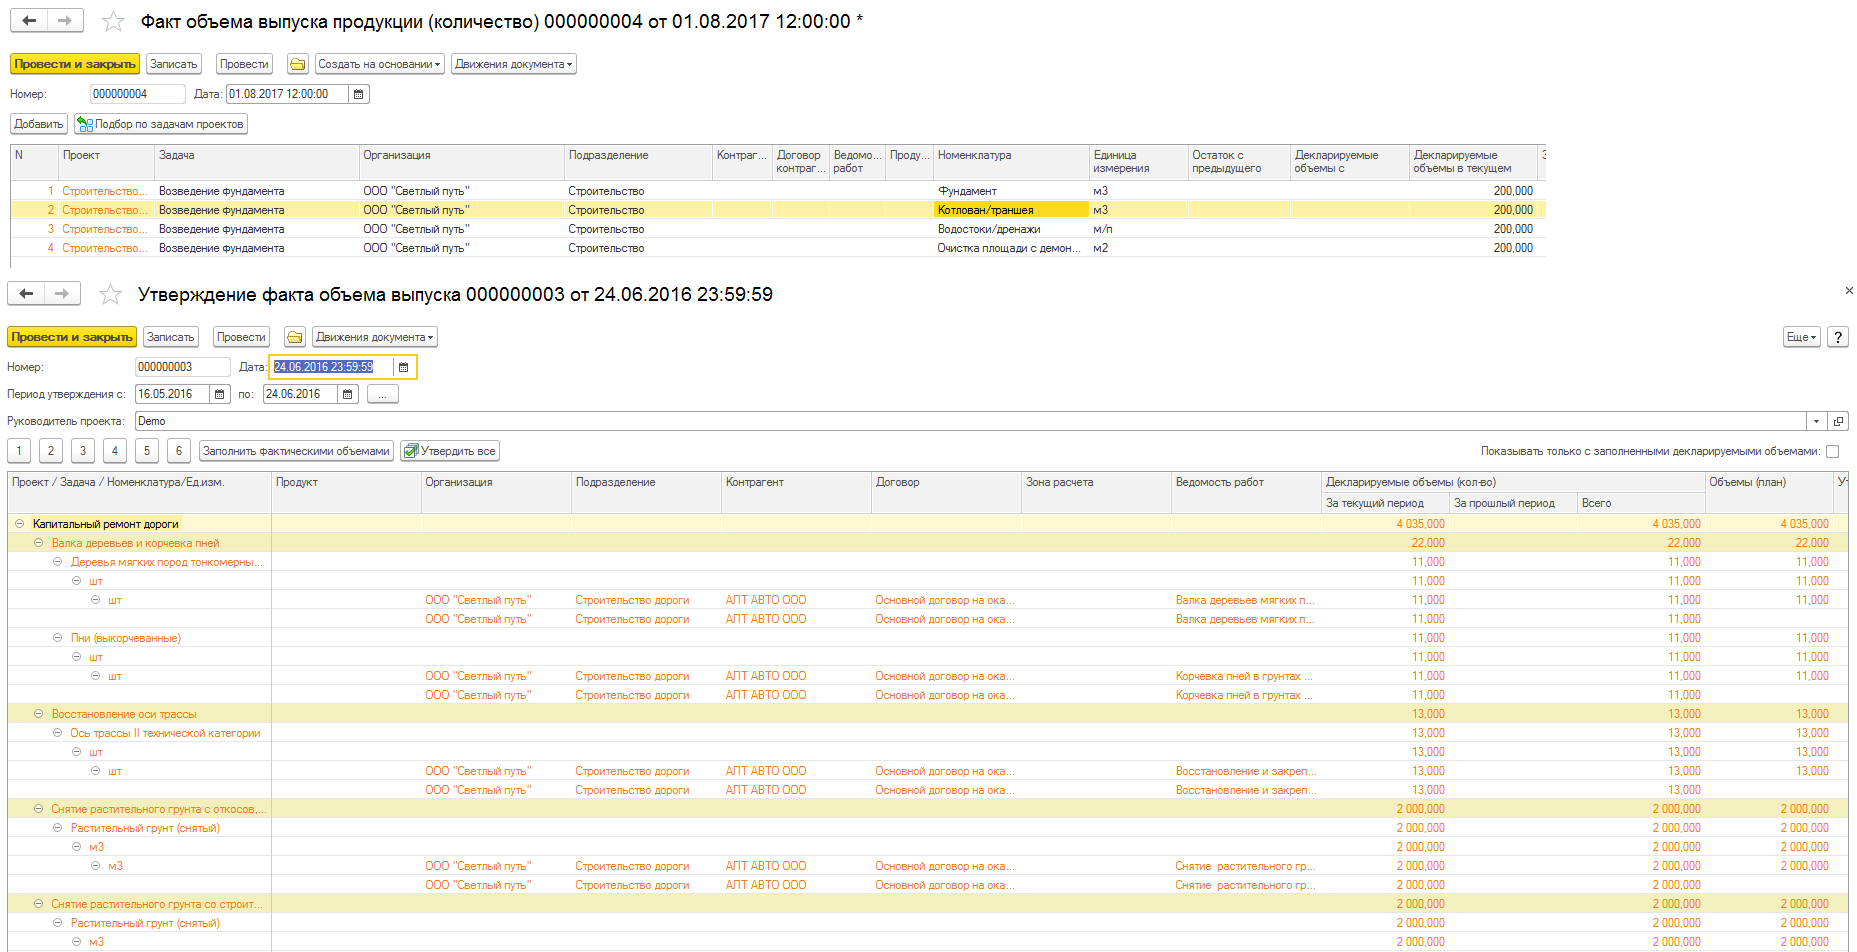Click Заполнить фактическими объемами button
The width and height of the screenshot is (1857, 952).
296,451
